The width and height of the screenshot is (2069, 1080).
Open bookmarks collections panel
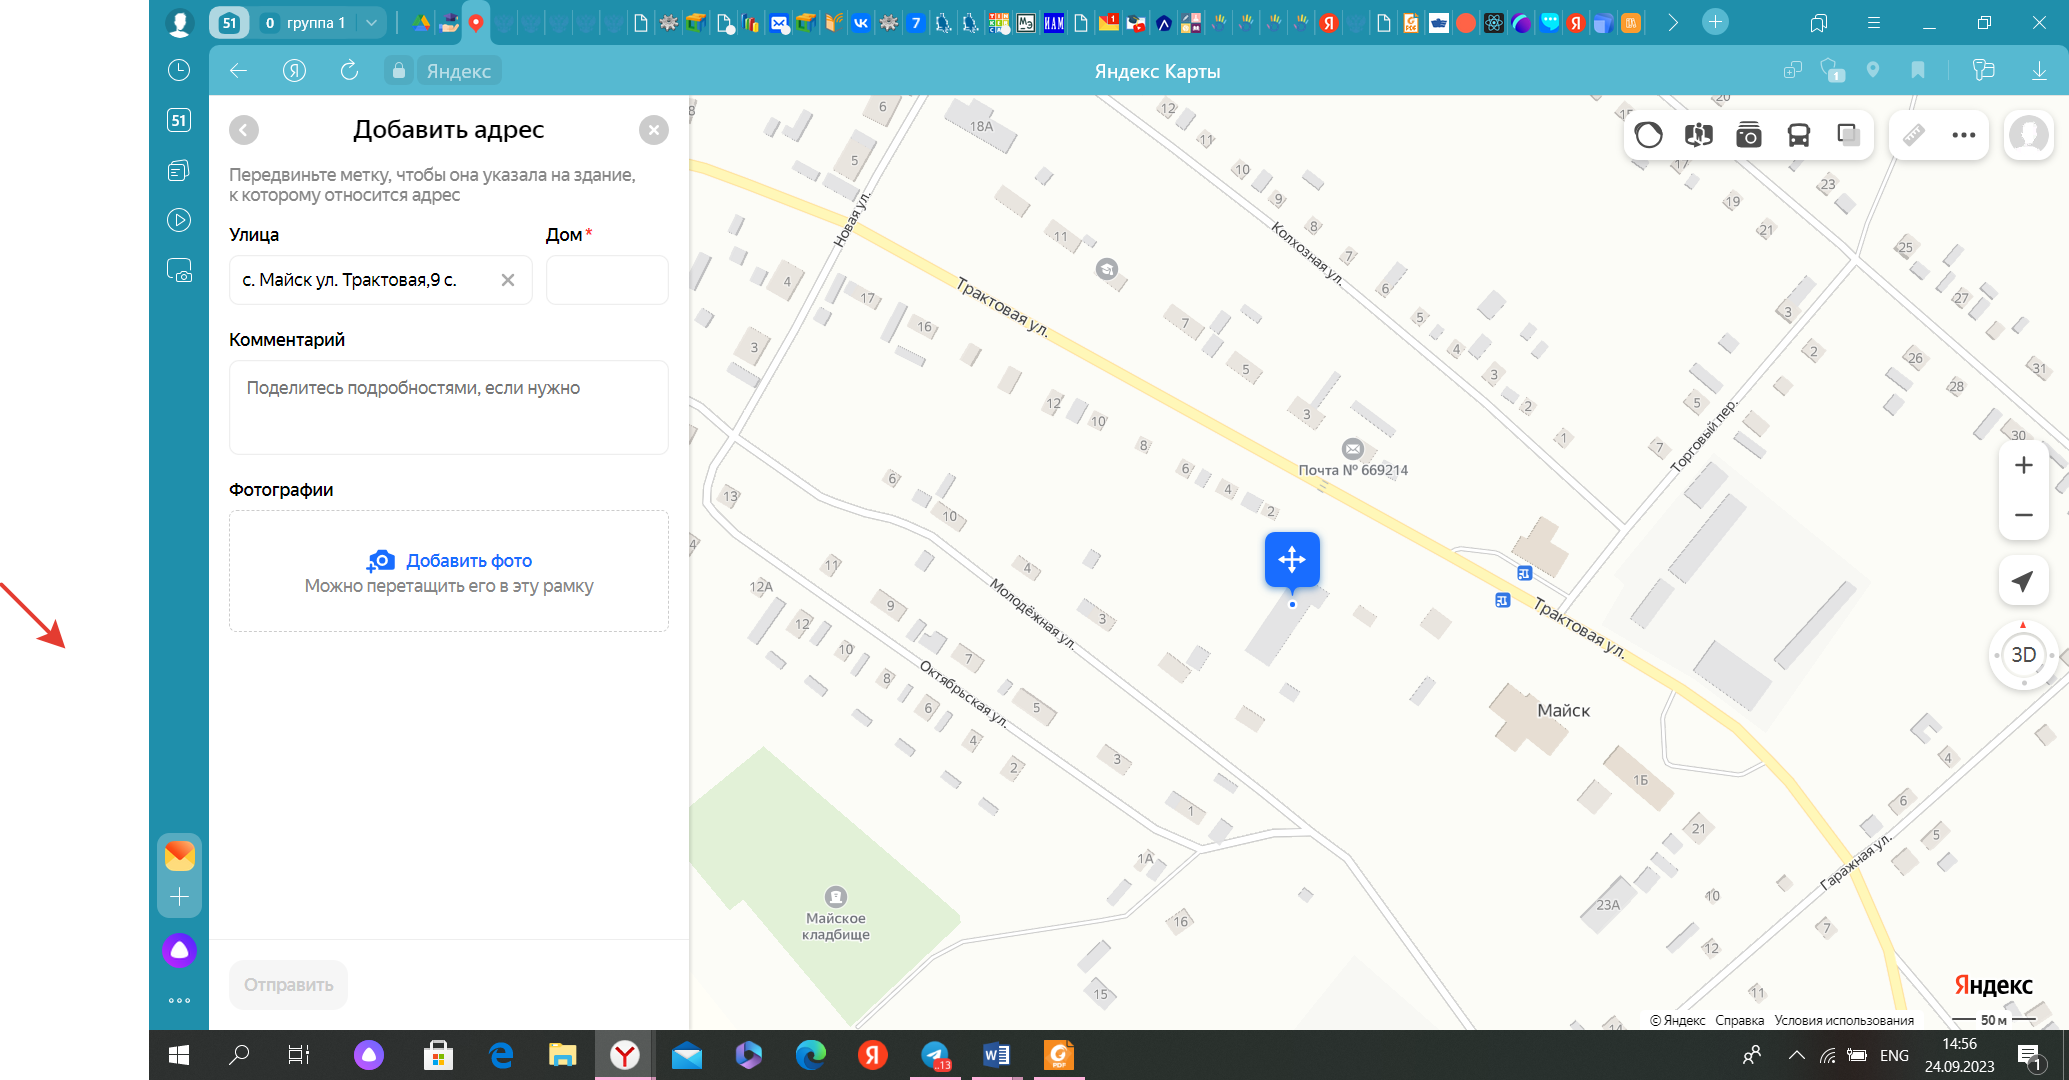point(1819,23)
